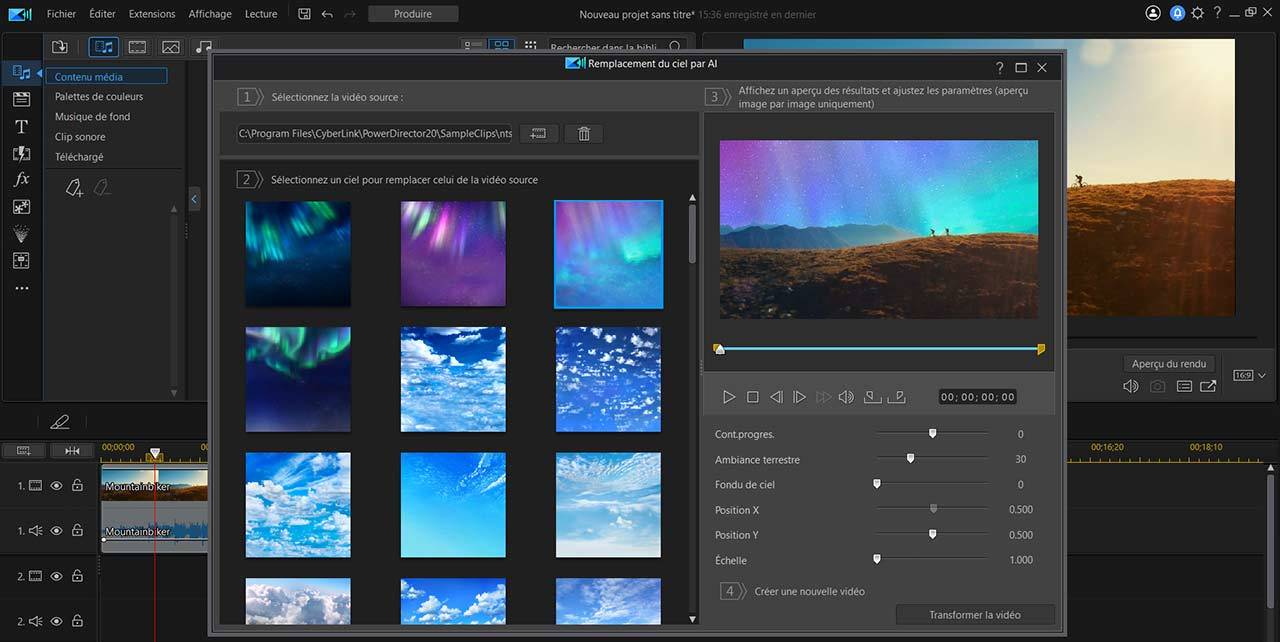Click the Produire button
This screenshot has height=642, width=1280.
tap(413, 14)
